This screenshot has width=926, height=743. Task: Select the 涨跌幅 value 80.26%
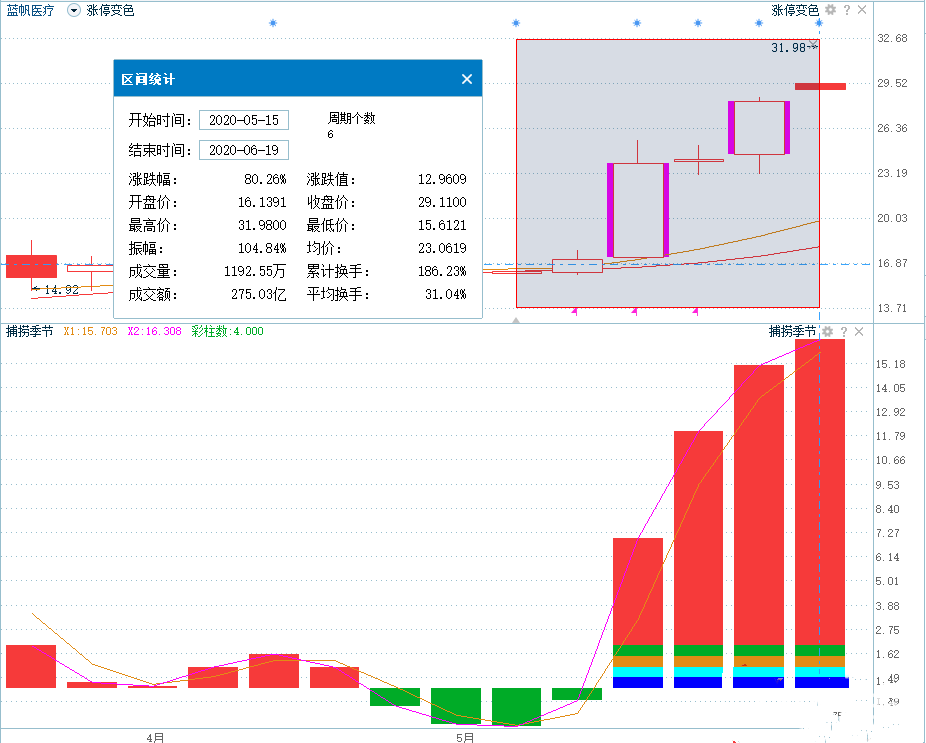pos(265,179)
